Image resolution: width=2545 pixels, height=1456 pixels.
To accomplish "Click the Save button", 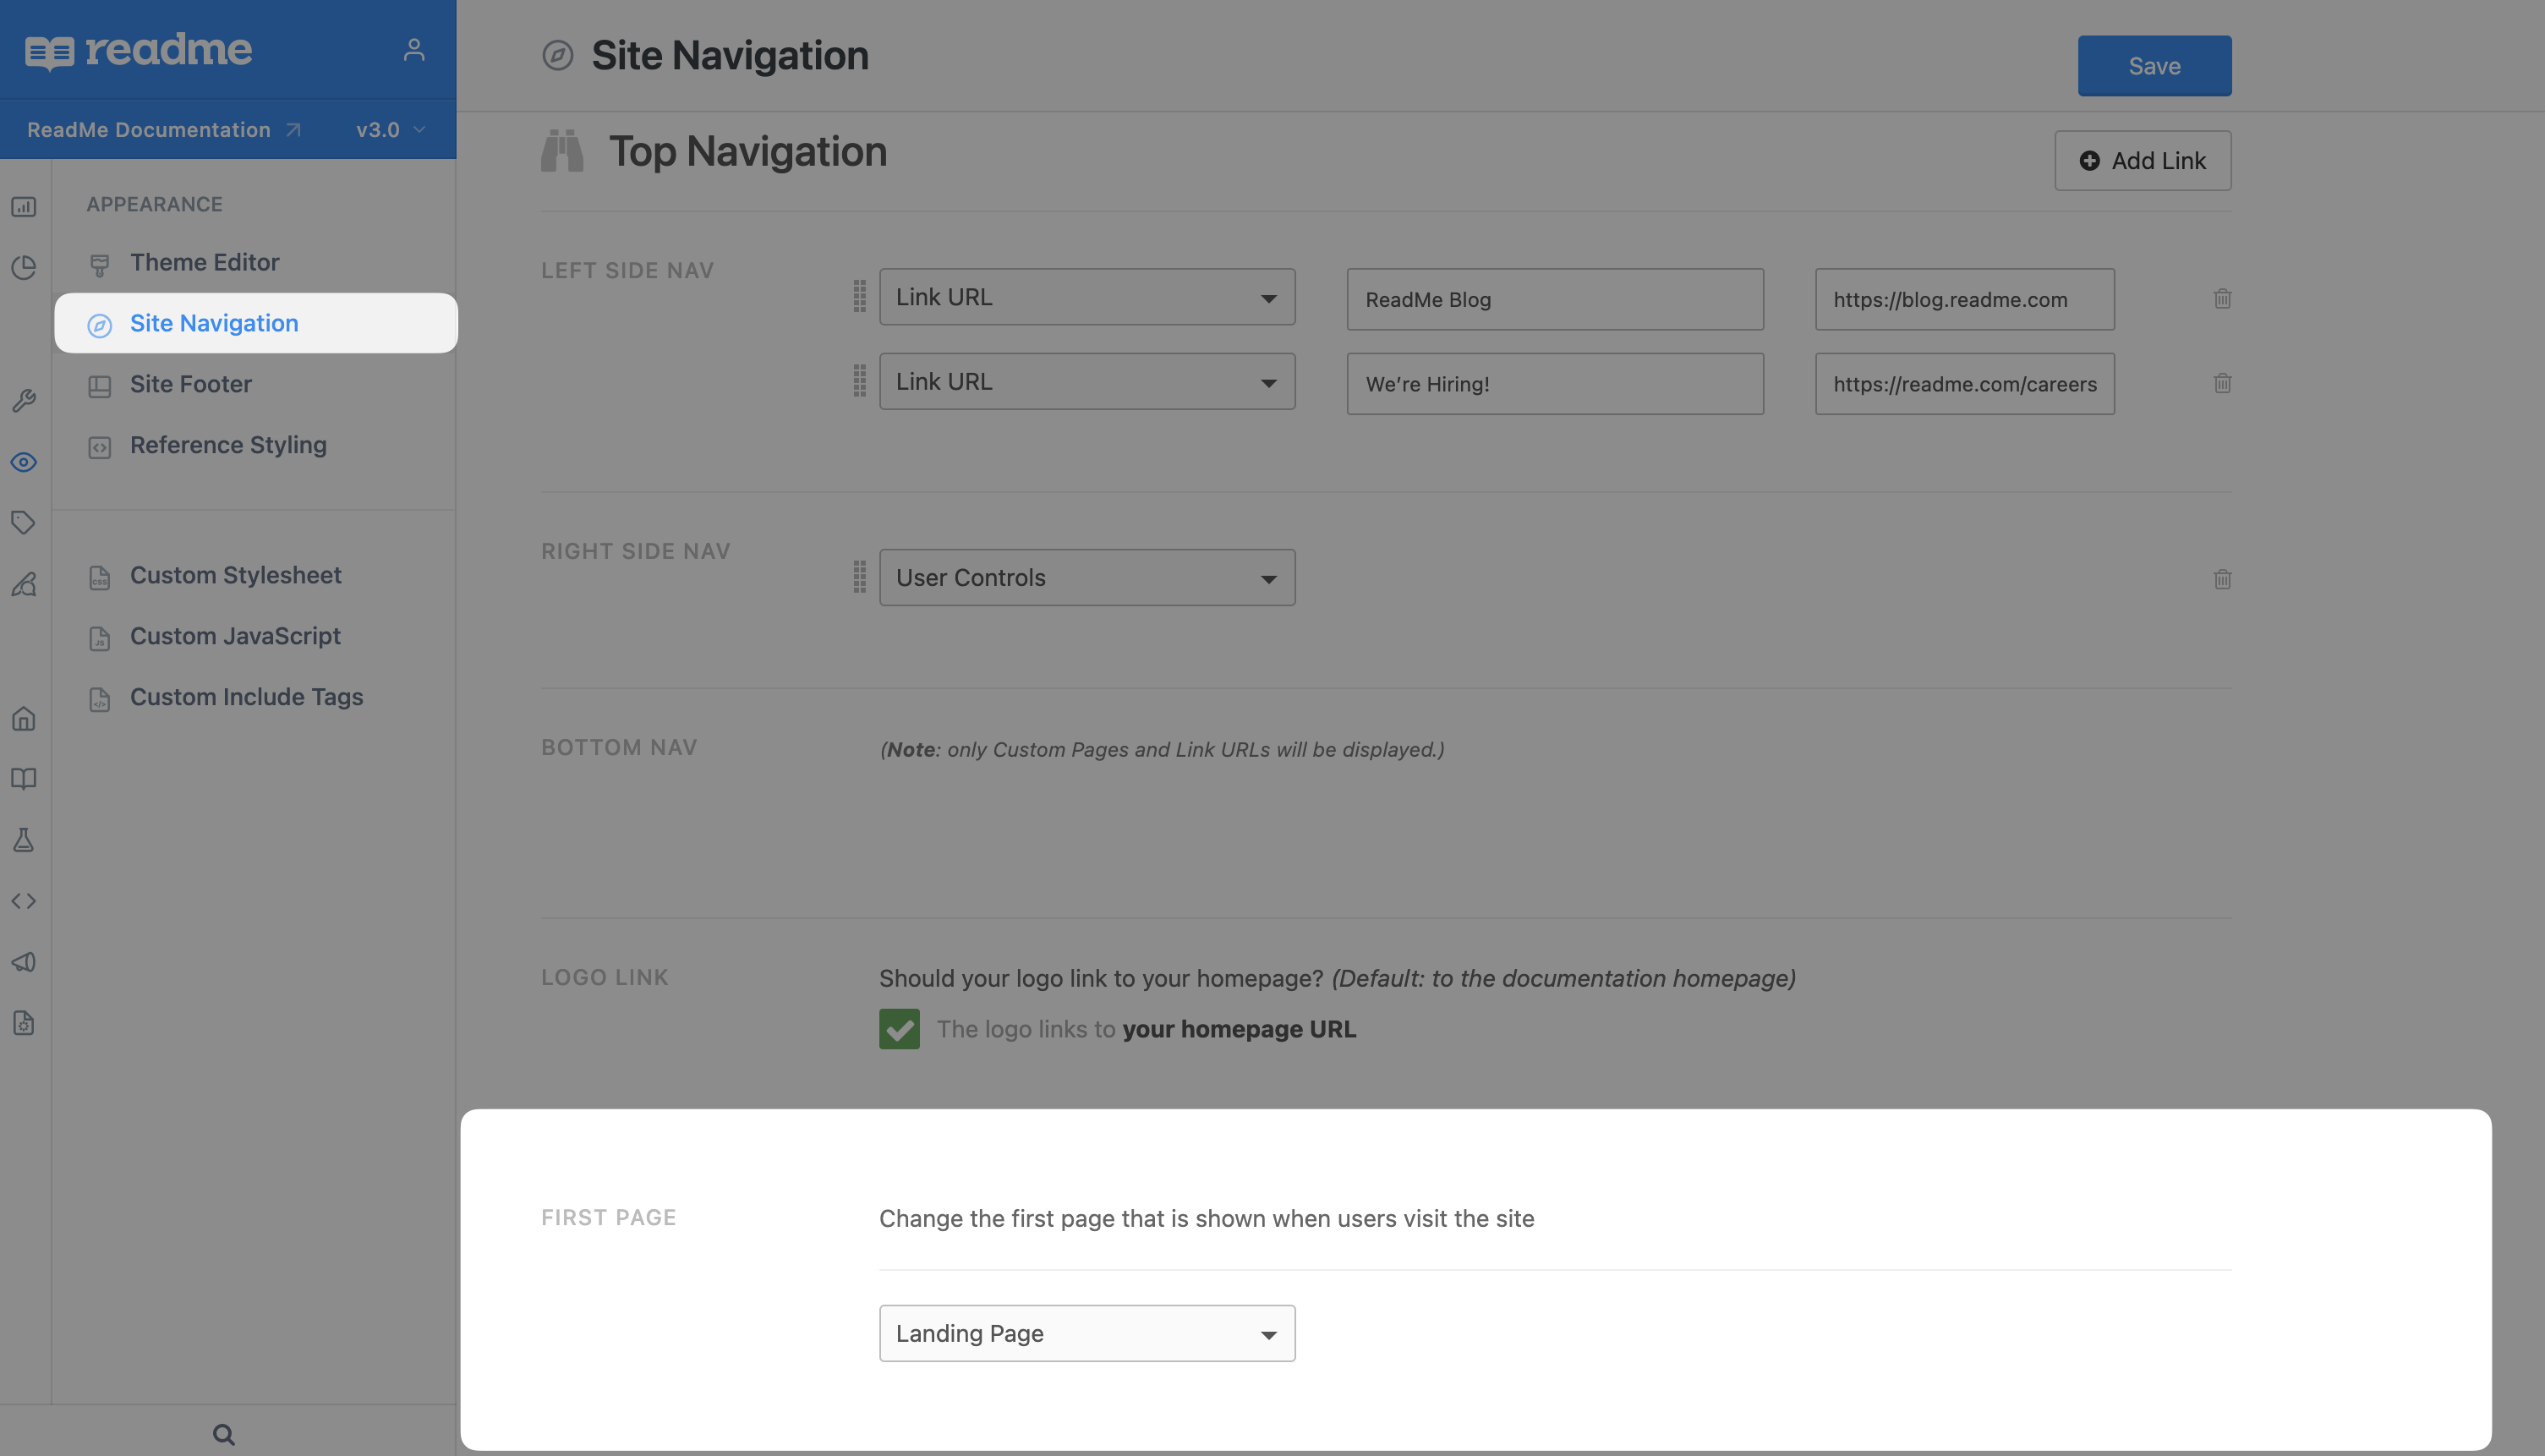I will point(2154,66).
